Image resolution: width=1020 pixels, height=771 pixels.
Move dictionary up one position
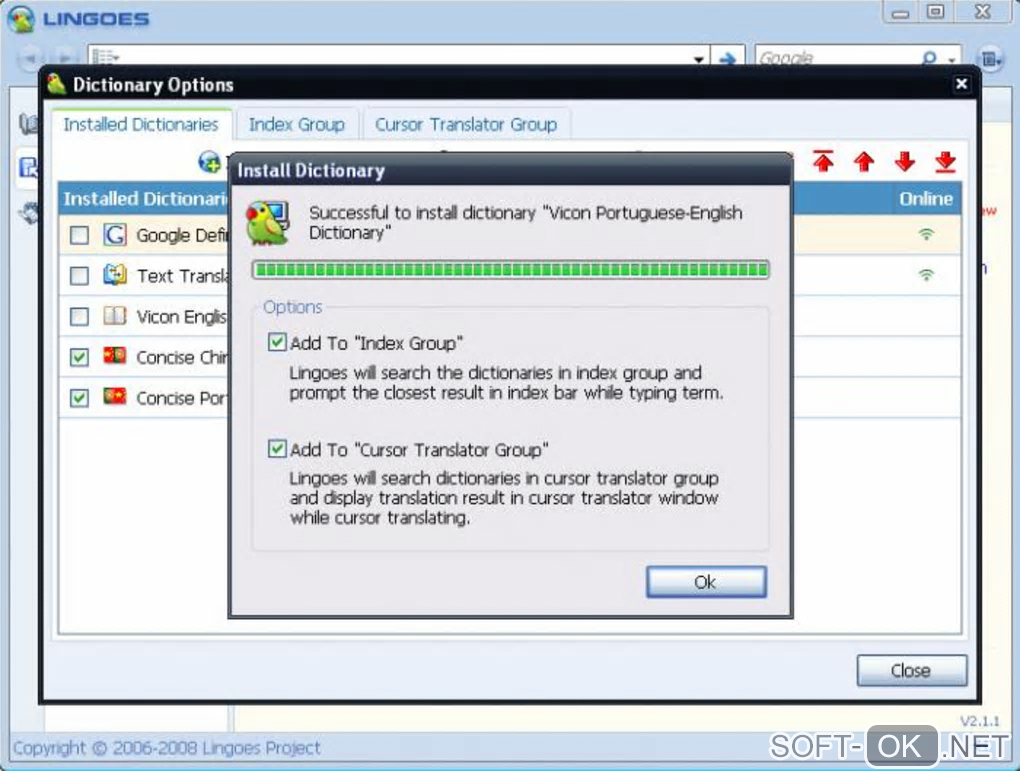coord(863,161)
